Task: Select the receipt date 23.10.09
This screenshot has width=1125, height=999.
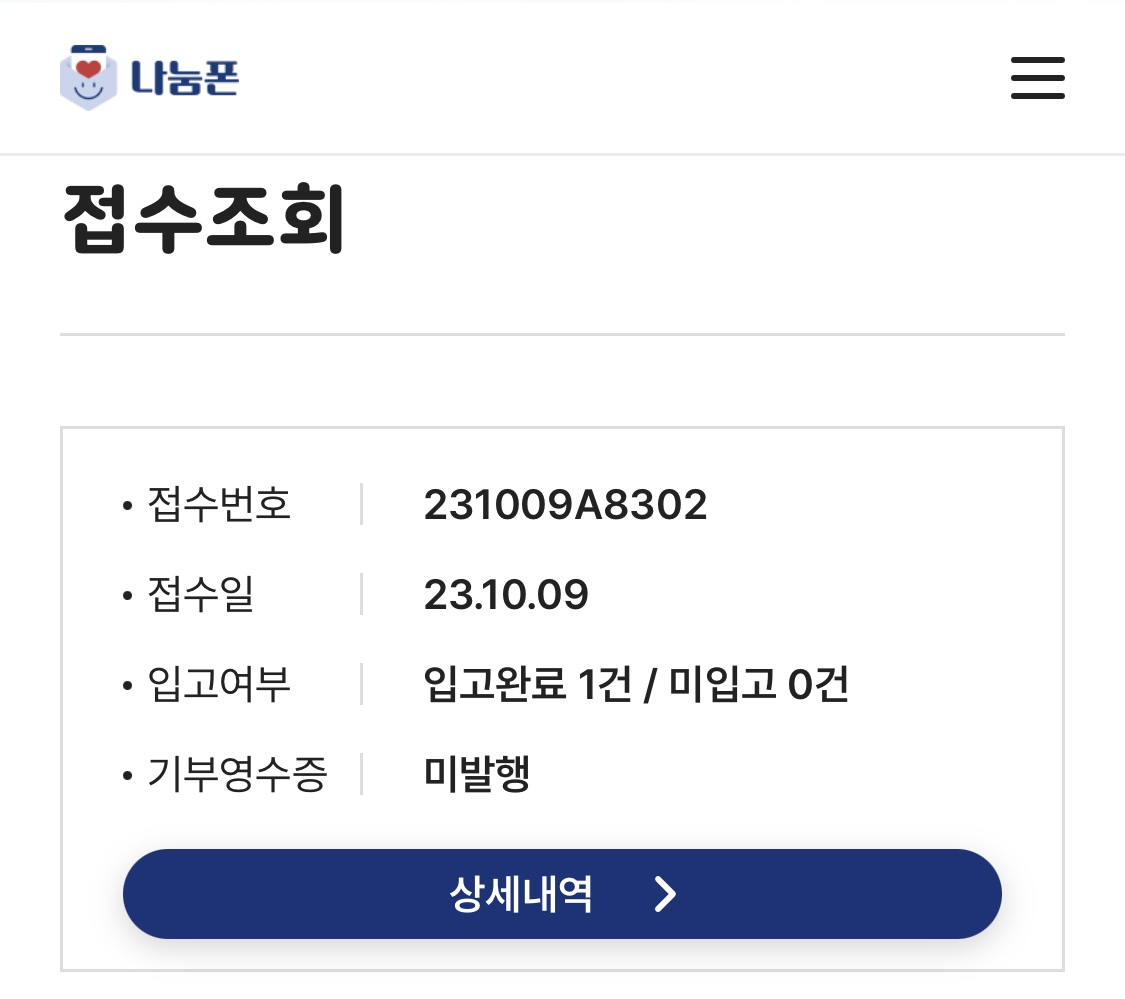Action: pos(506,595)
